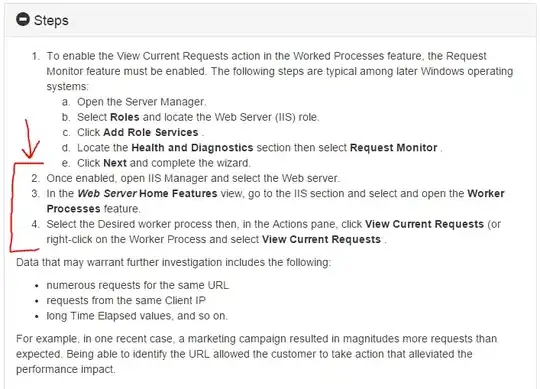The image size is (540, 389).
Task: Click the red hand-drawn arrow annotation
Action: [x=31, y=139]
